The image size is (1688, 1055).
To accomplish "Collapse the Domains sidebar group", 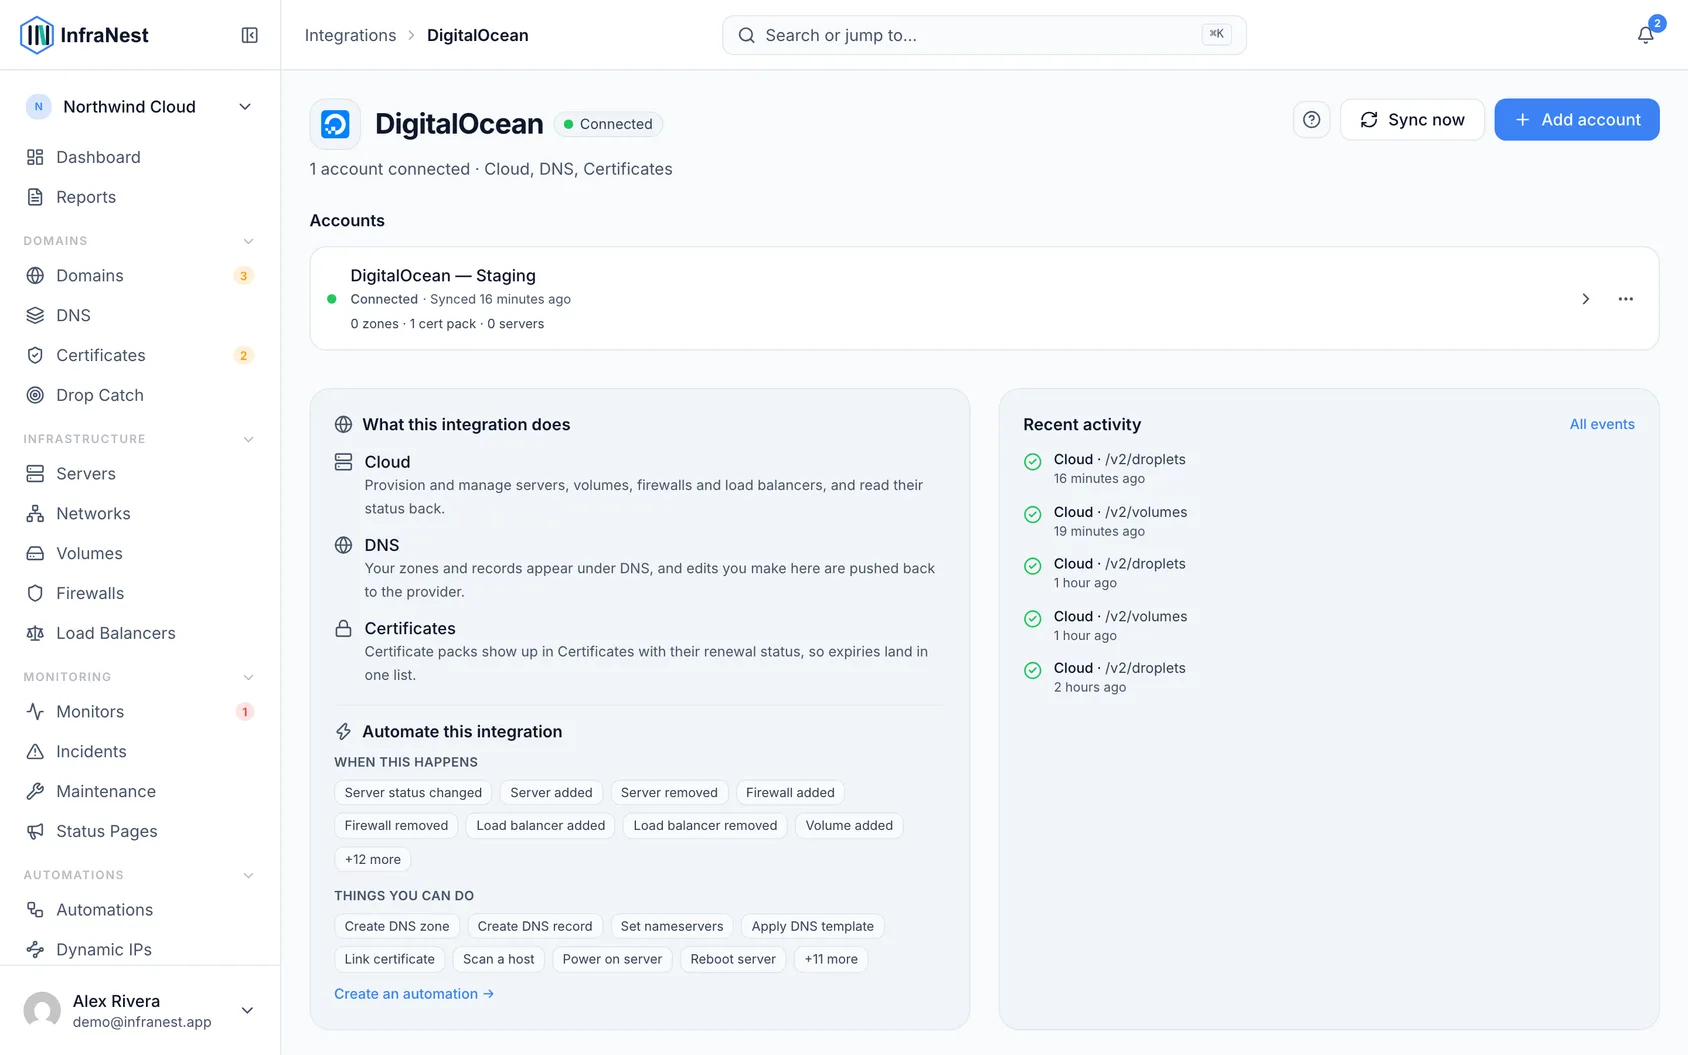I will (x=249, y=241).
